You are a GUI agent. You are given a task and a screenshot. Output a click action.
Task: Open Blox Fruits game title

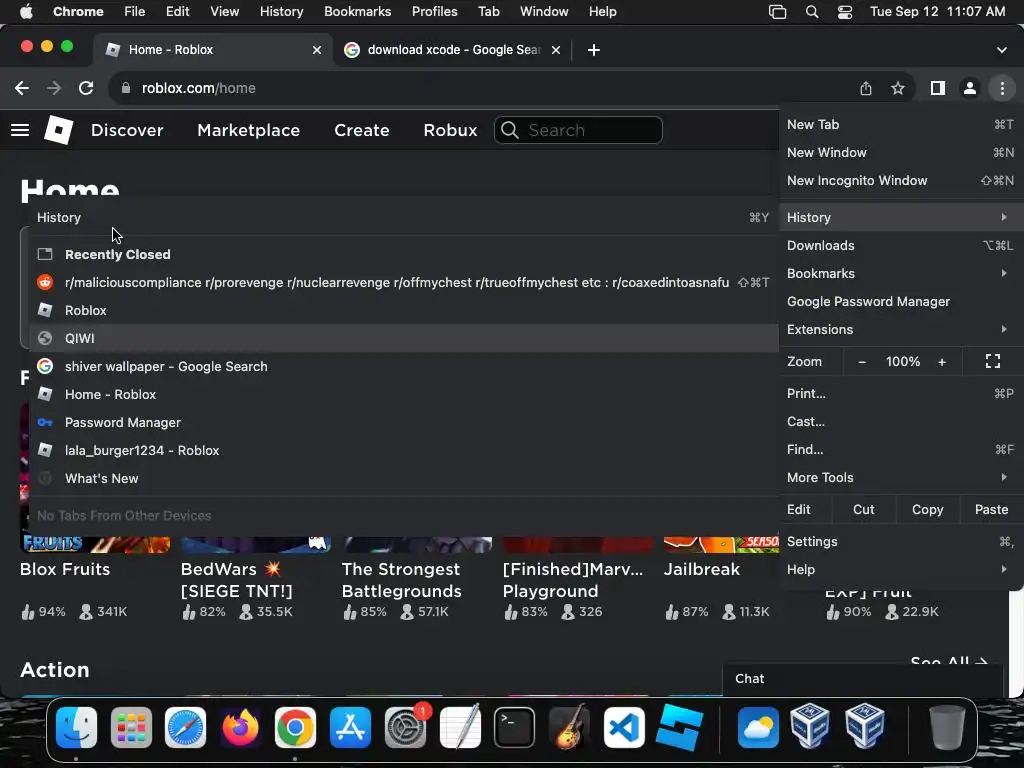pos(65,569)
